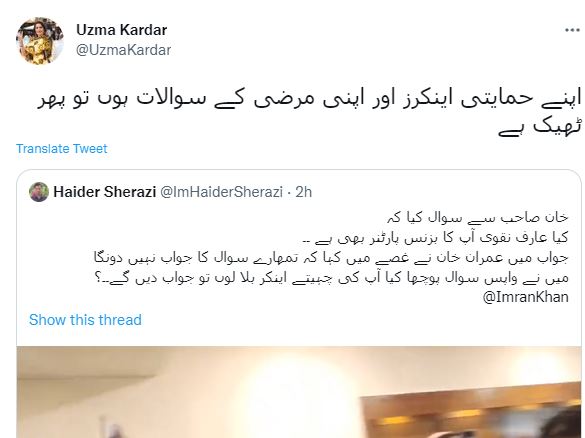This screenshot has height=438, width=585.
Task: Click the second line of the main tweet
Action: tap(541, 127)
